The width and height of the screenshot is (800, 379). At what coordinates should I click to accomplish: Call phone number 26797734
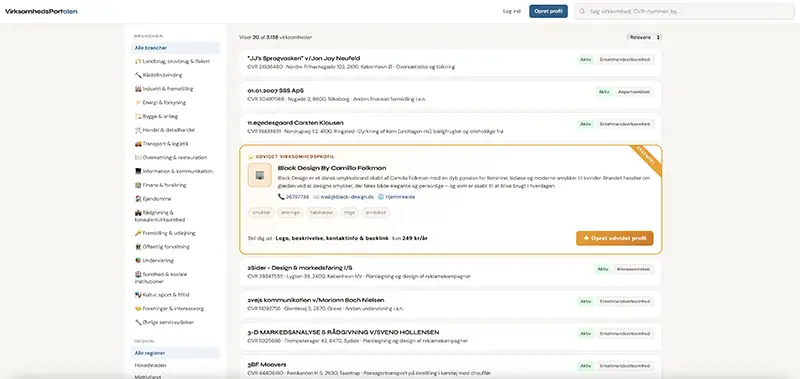293,196
